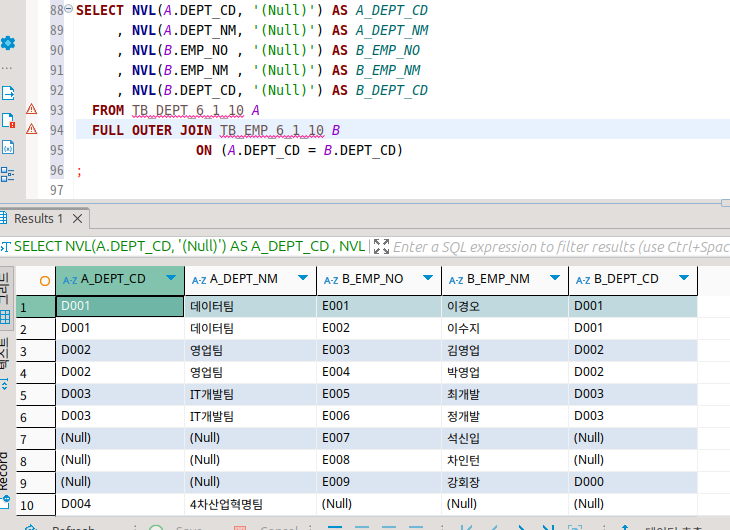Switch to the Results 1 tab

37,218
